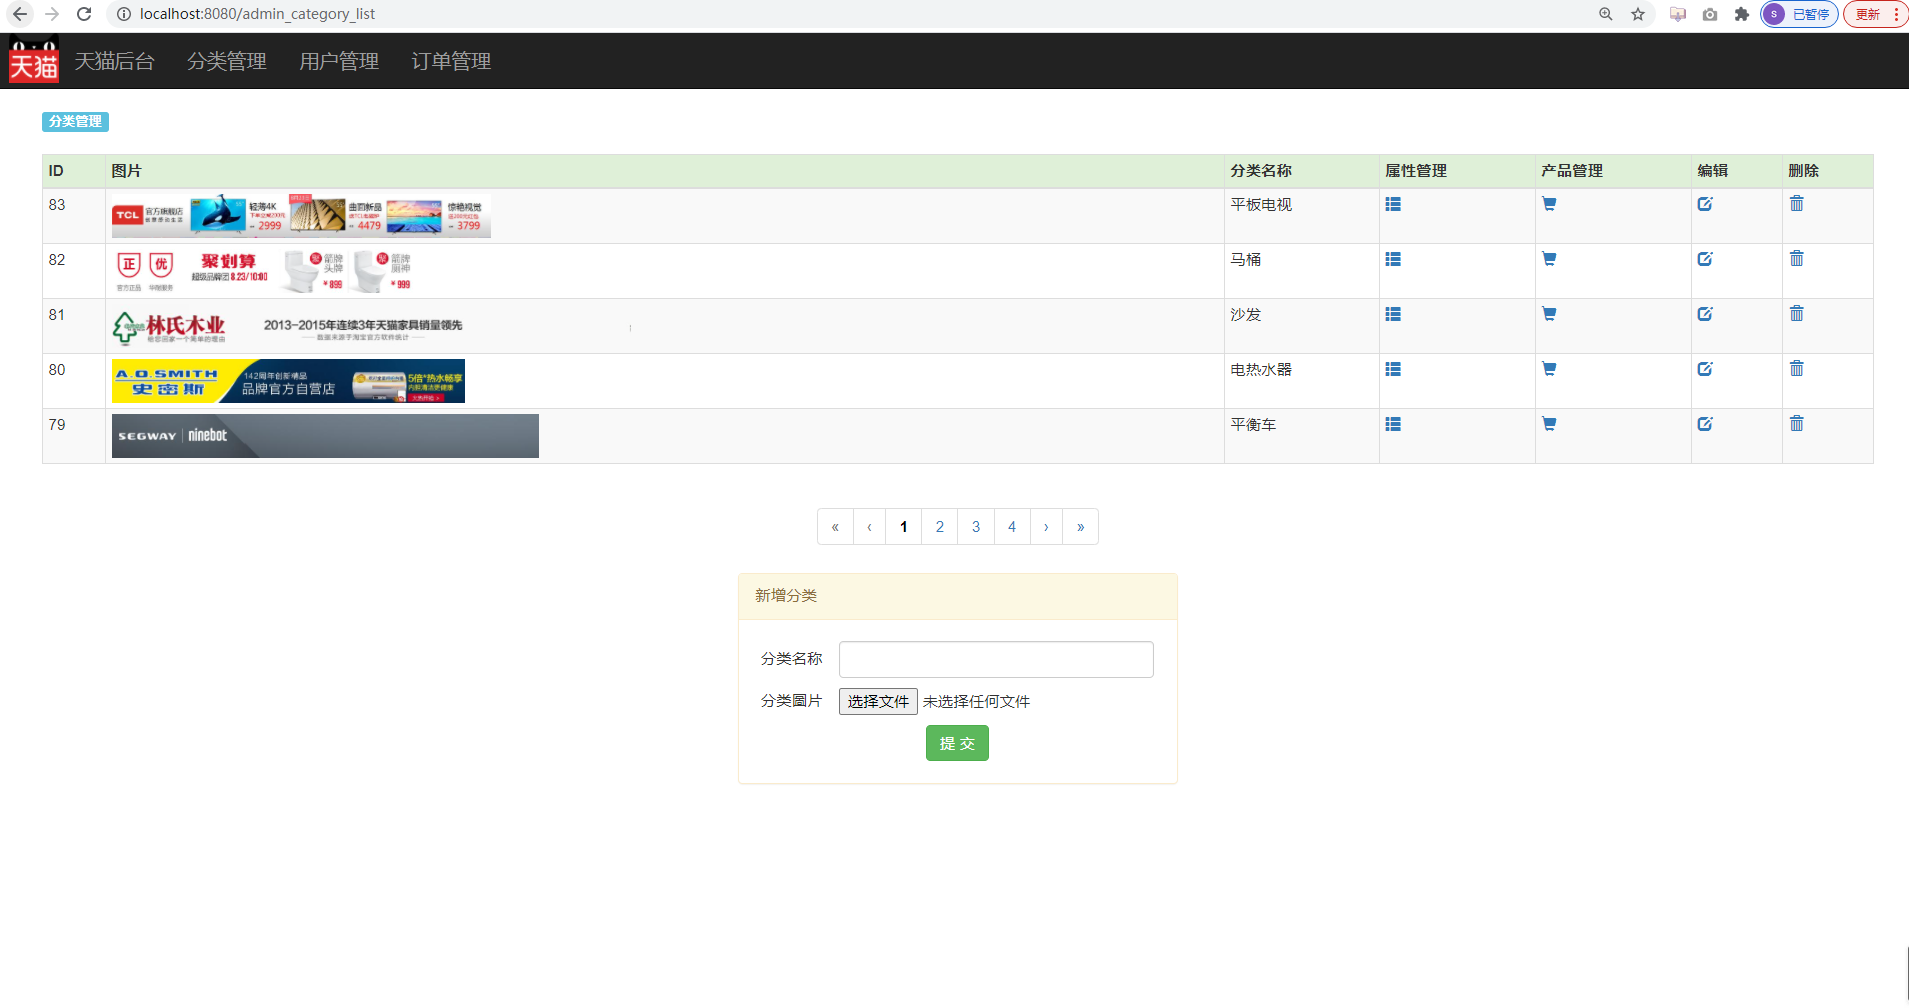Open product cart icon for 电热水器
The height and width of the screenshot is (1008, 1909).
click(x=1549, y=369)
